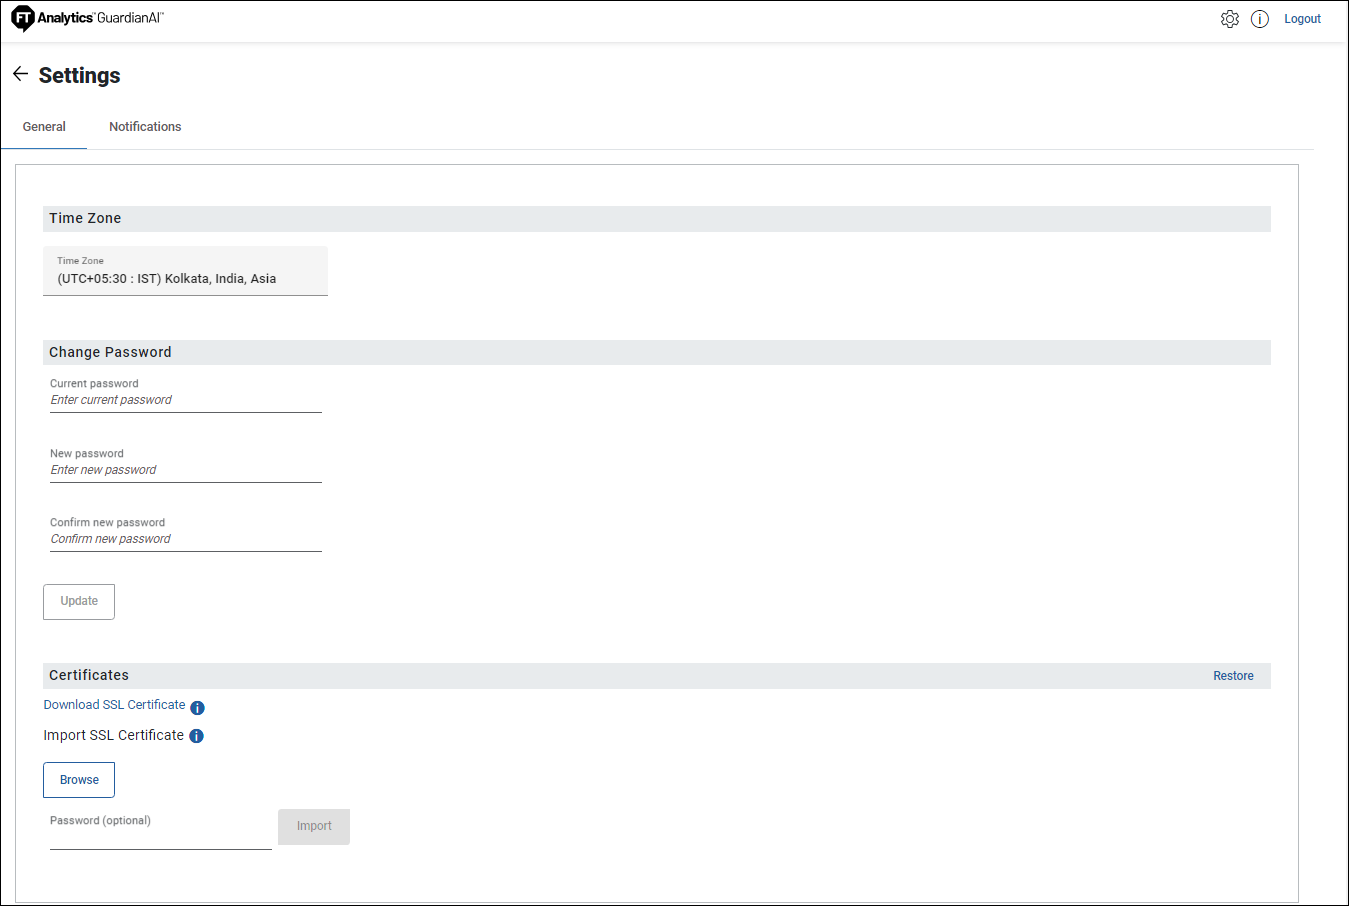Screen dimensions: 1349x906
Task: Switch to the Notifications tab
Action: (x=145, y=127)
